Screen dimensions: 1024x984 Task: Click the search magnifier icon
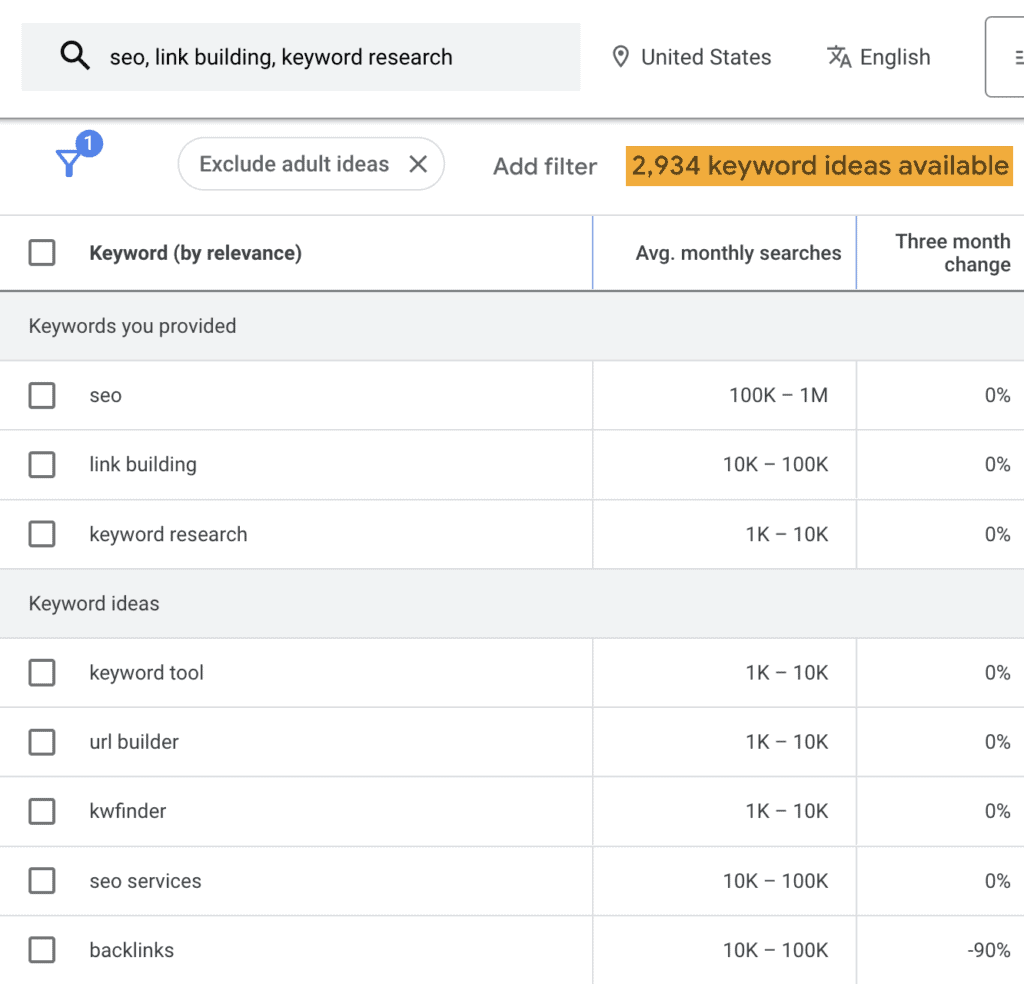tap(75, 56)
